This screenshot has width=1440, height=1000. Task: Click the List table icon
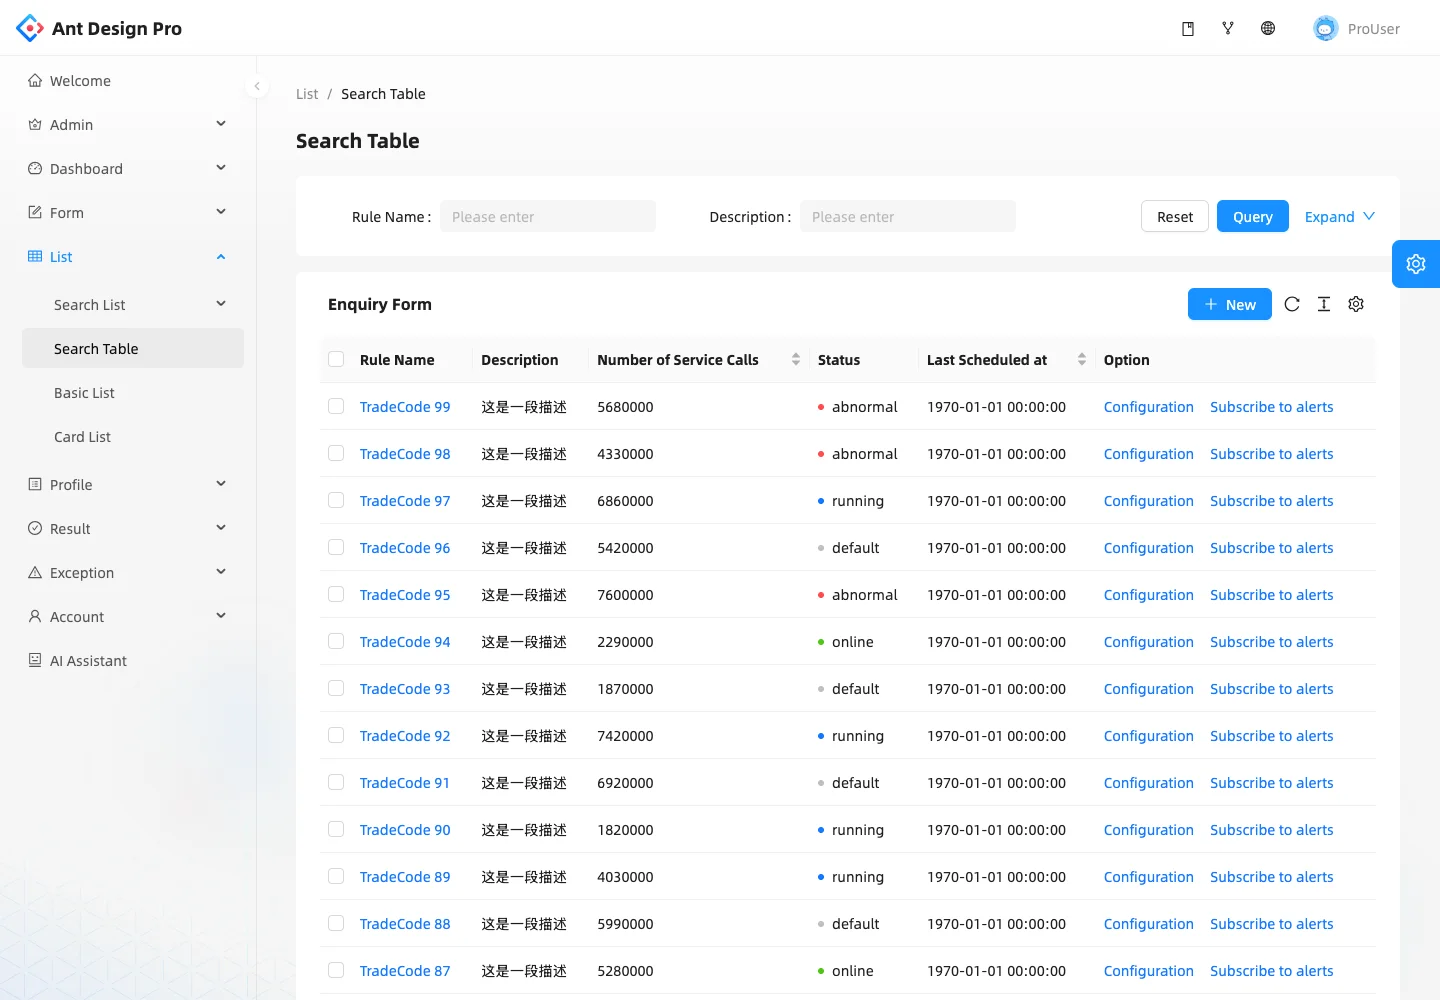(x=35, y=257)
